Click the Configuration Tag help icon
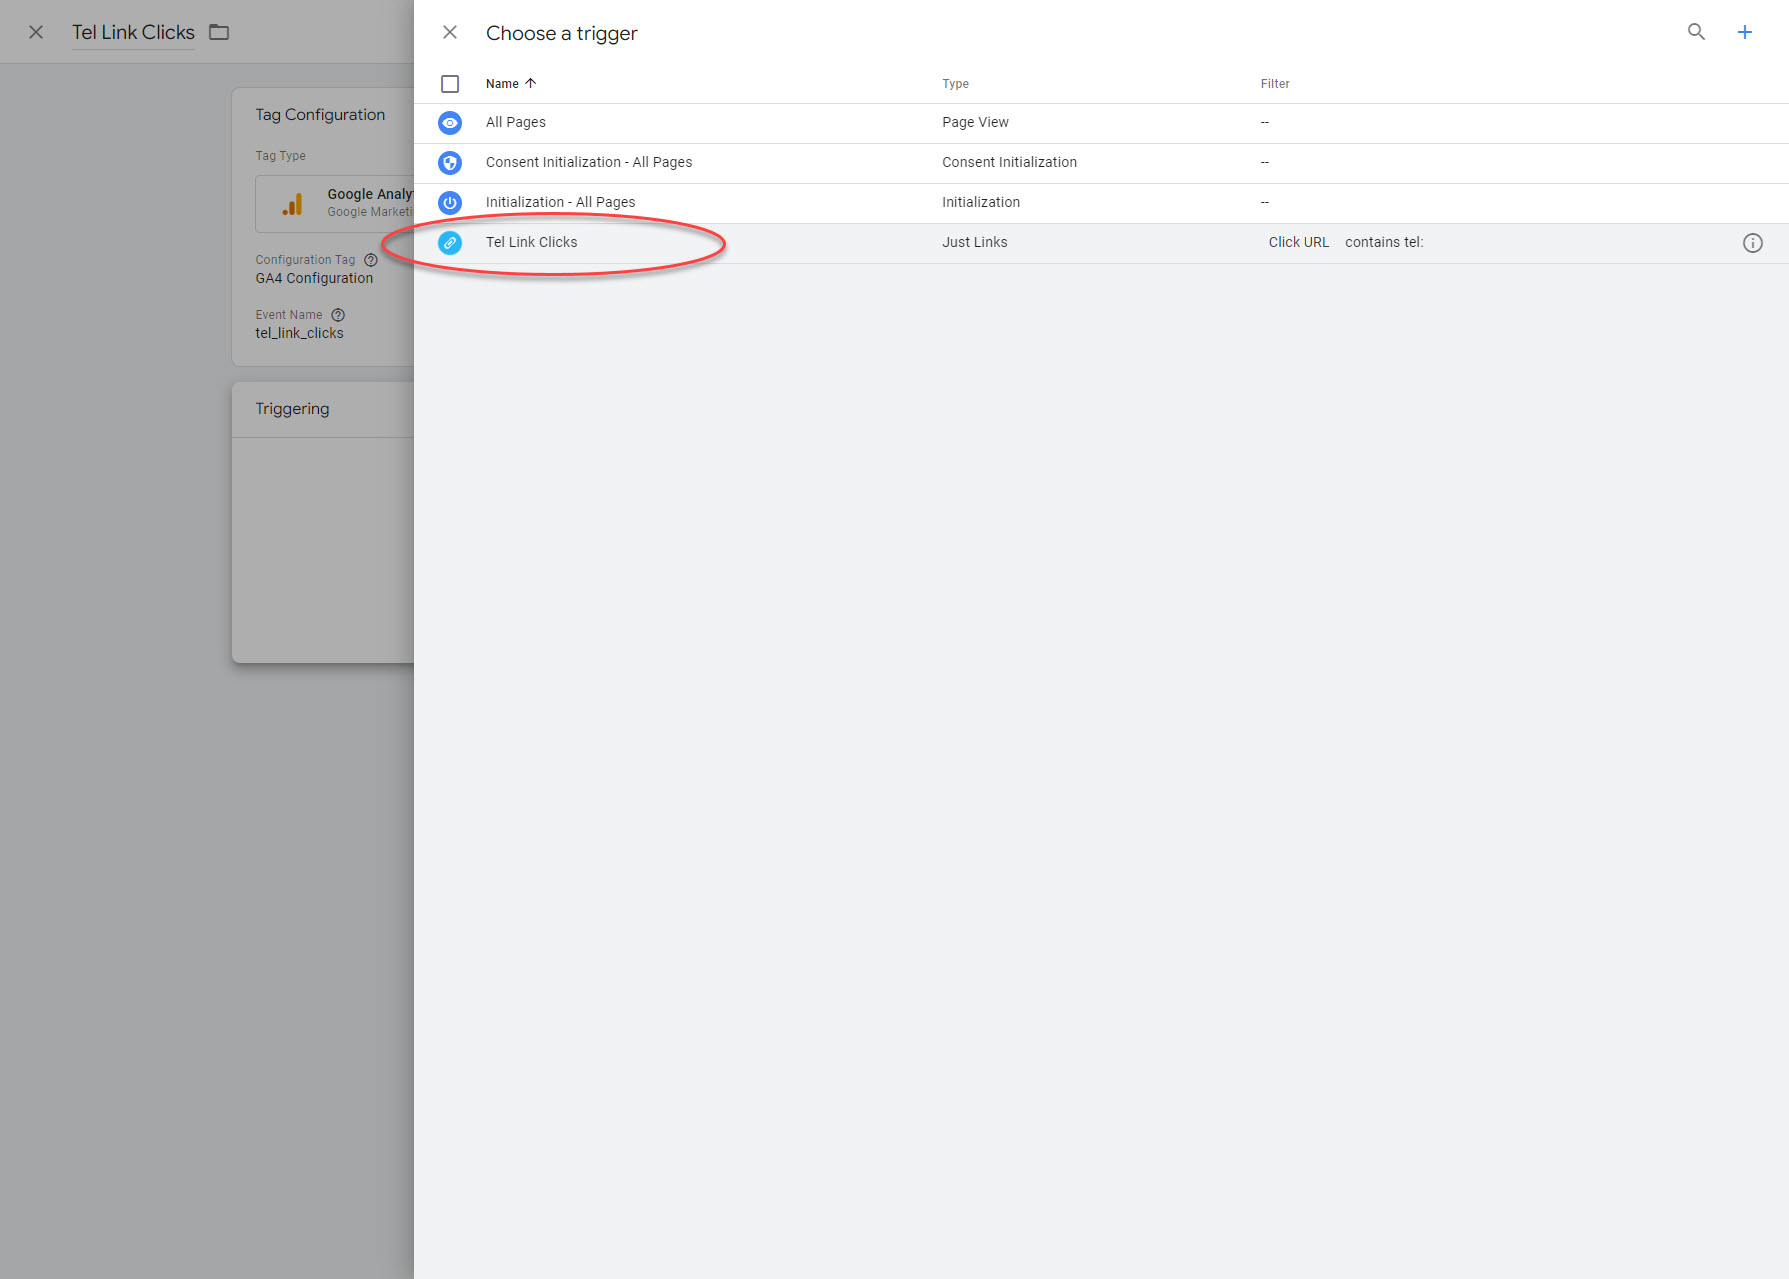The image size is (1789, 1279). tap(371, 260)
